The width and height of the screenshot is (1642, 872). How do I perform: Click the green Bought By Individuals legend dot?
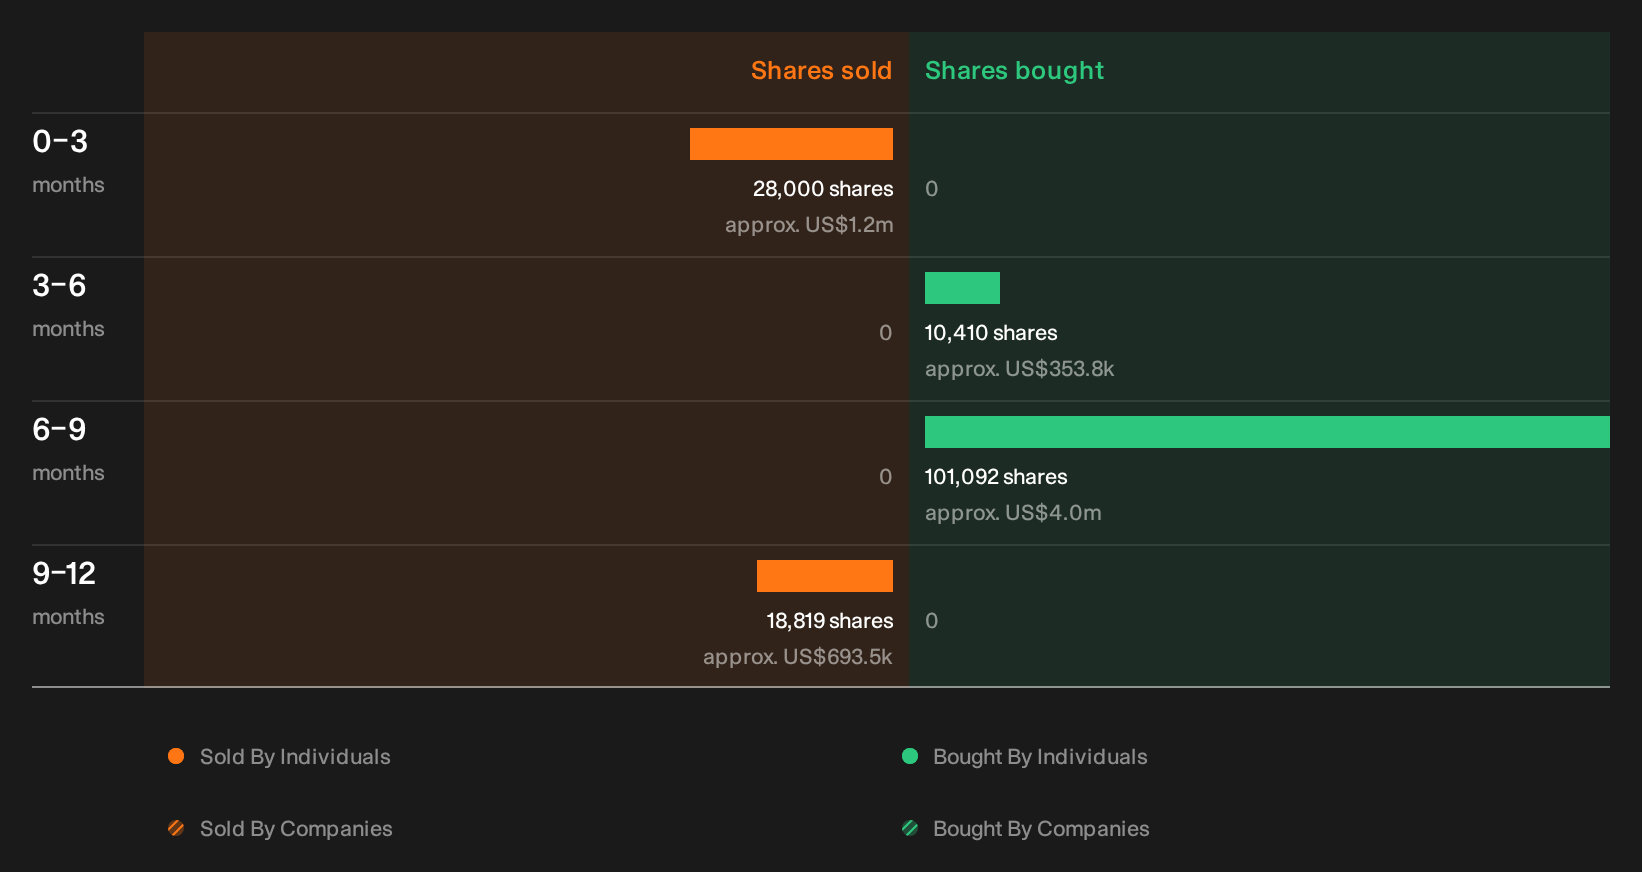[x=910, y=756]
